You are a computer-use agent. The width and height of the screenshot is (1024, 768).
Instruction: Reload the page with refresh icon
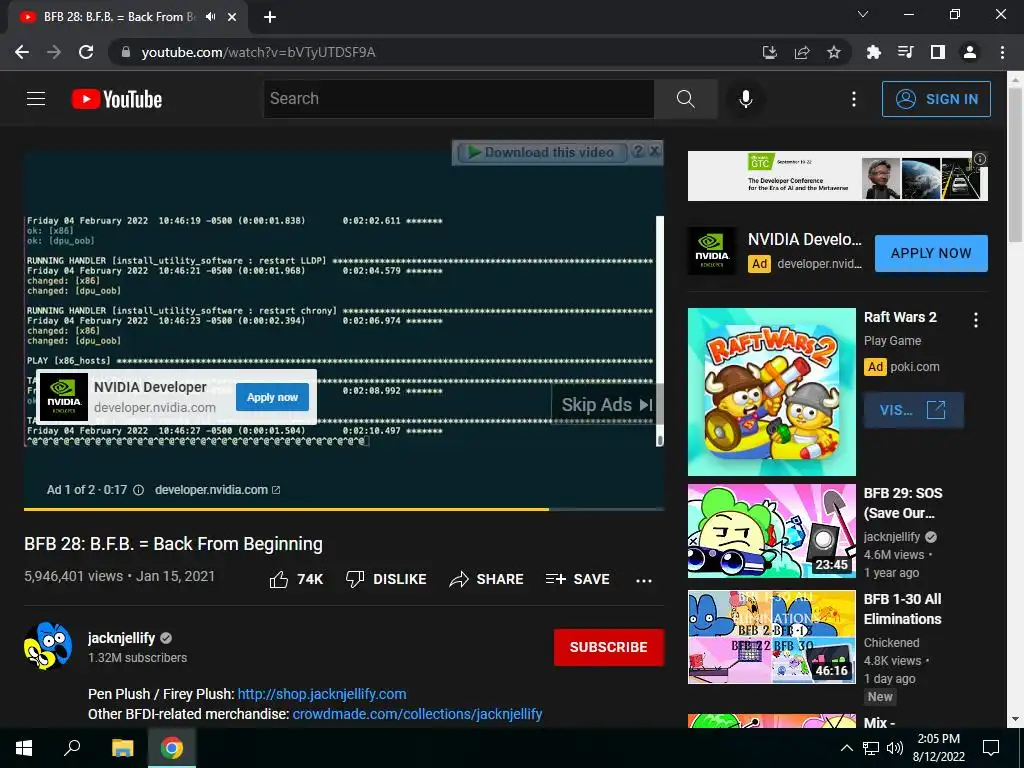click(x=86, y=52)
